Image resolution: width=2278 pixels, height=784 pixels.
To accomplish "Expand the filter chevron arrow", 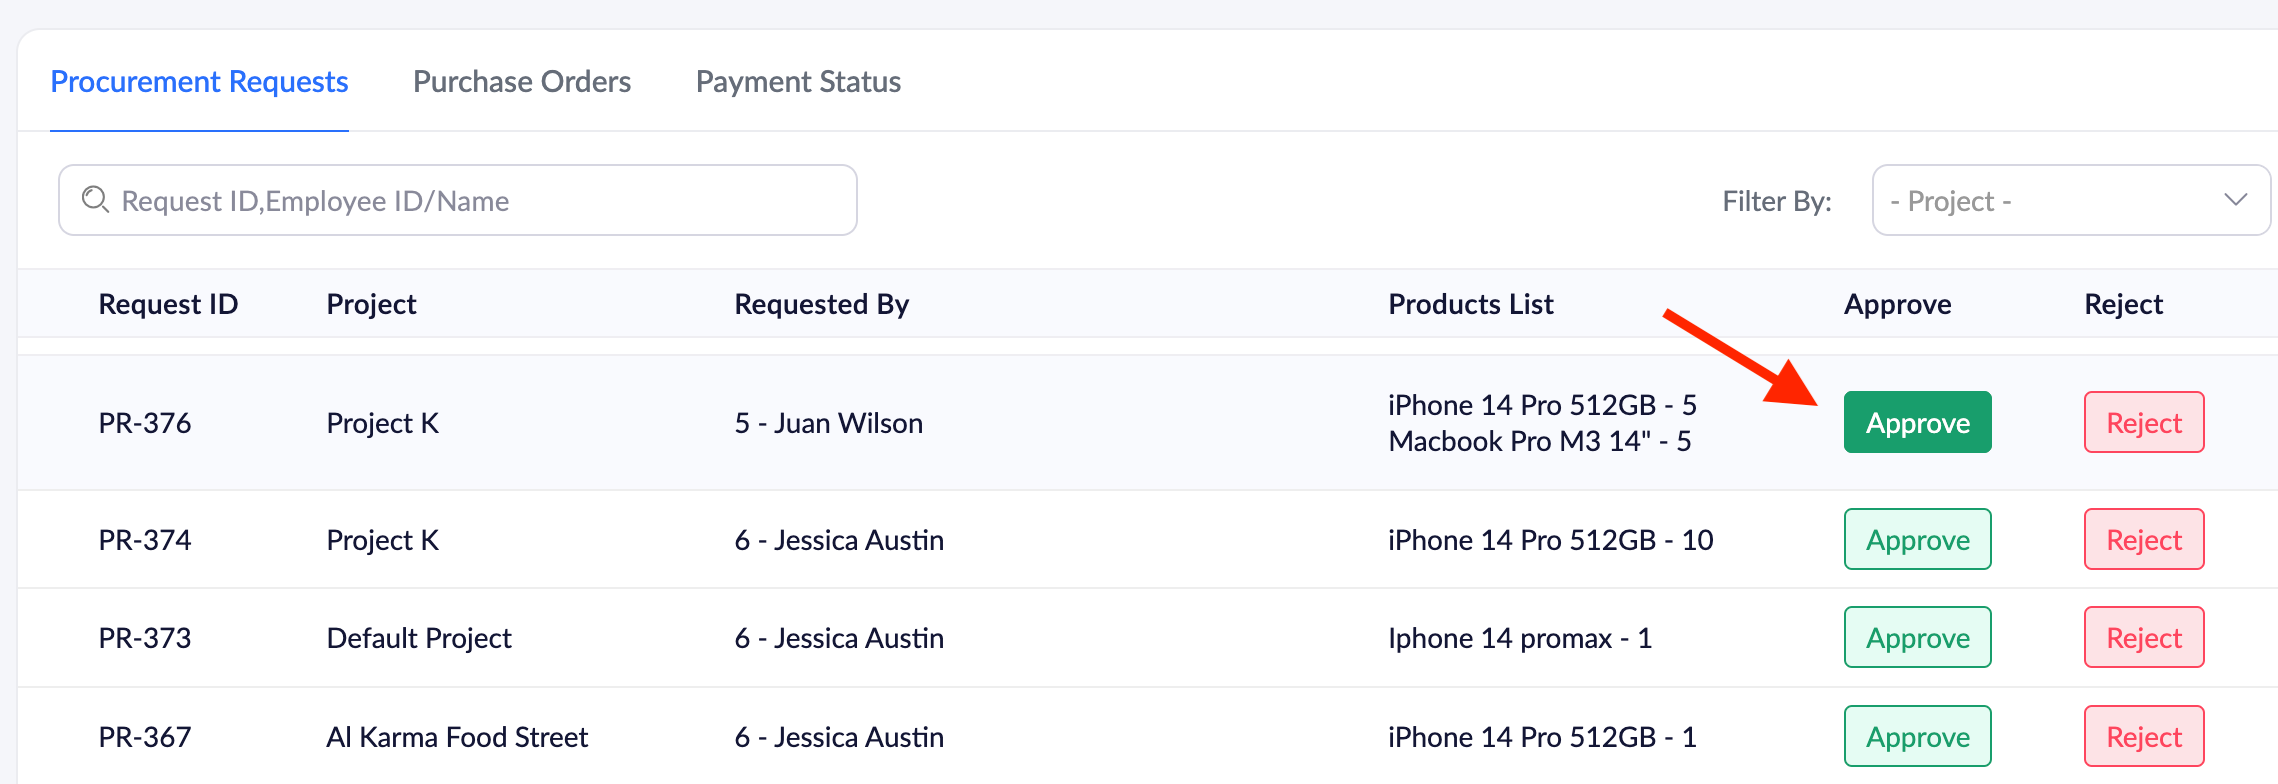I will coord(2235,199).
